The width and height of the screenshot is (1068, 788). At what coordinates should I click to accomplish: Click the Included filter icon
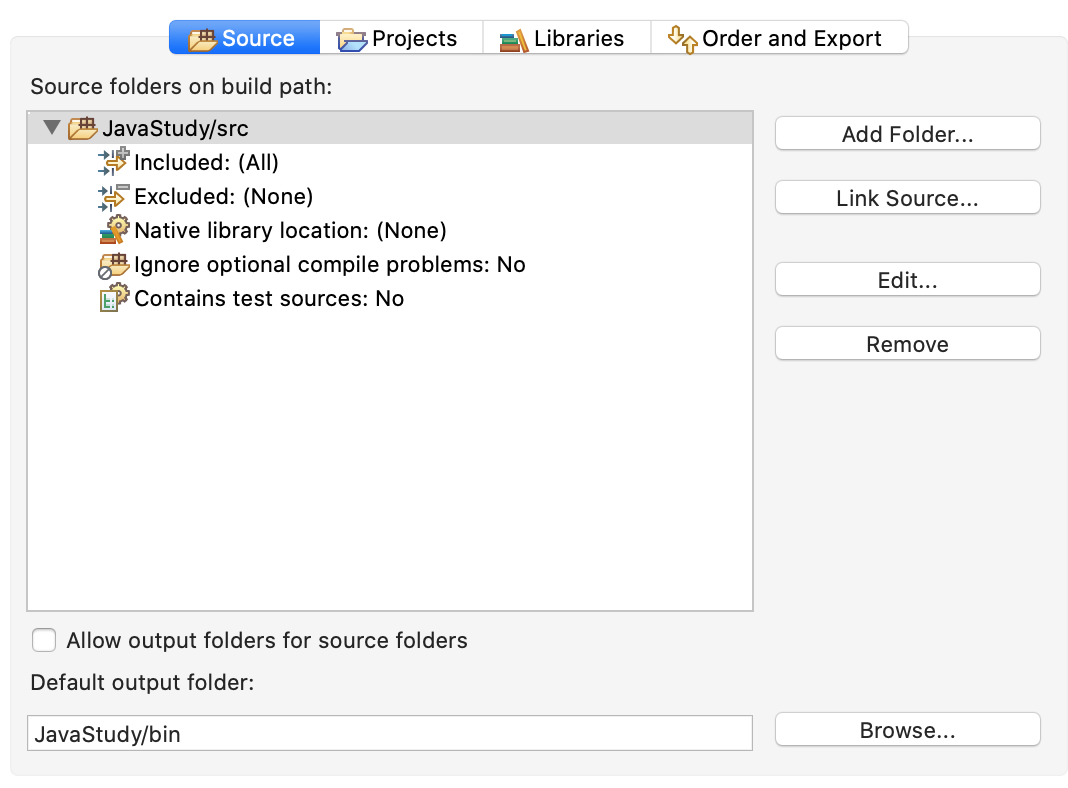tap(115, 162)
